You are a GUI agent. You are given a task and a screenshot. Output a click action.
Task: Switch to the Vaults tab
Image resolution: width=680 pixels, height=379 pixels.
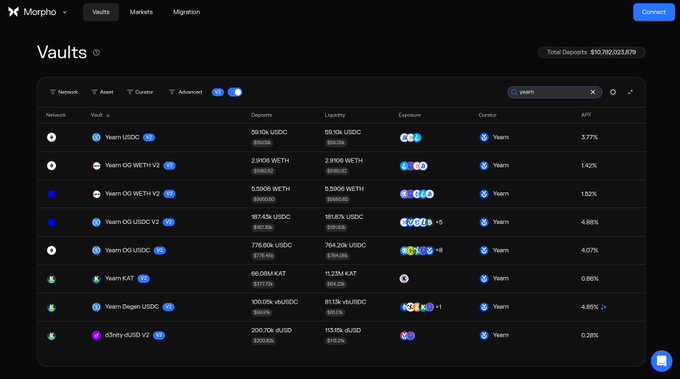101,12
